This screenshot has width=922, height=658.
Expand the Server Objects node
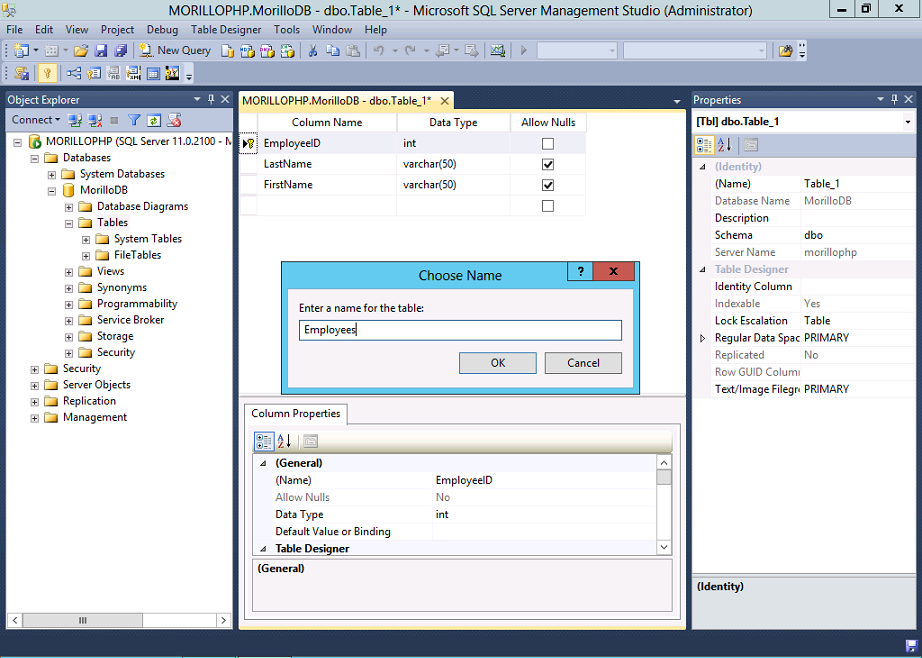tap(35, 386)
